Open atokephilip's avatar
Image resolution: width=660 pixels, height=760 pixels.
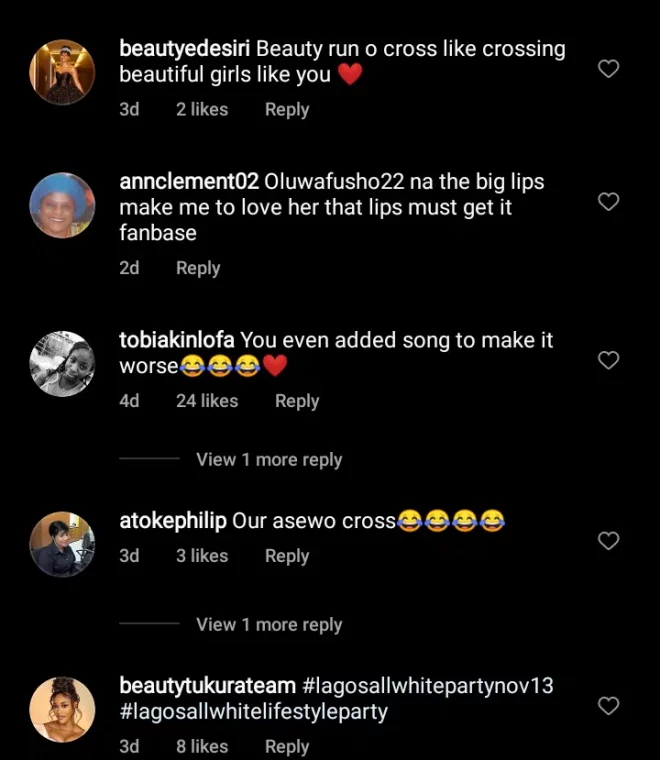point(63,544)
